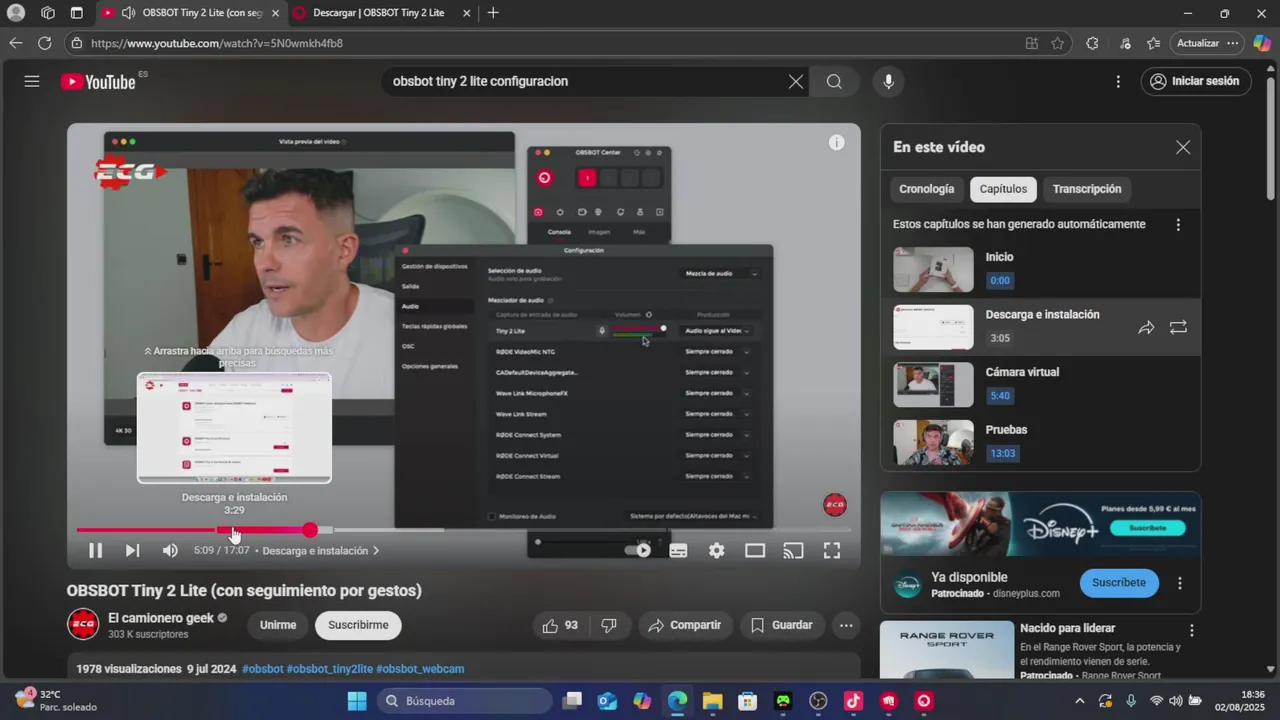Save video with Guardar button
This screenshot has width=1280, height=720.
click(x=781, y=625)
